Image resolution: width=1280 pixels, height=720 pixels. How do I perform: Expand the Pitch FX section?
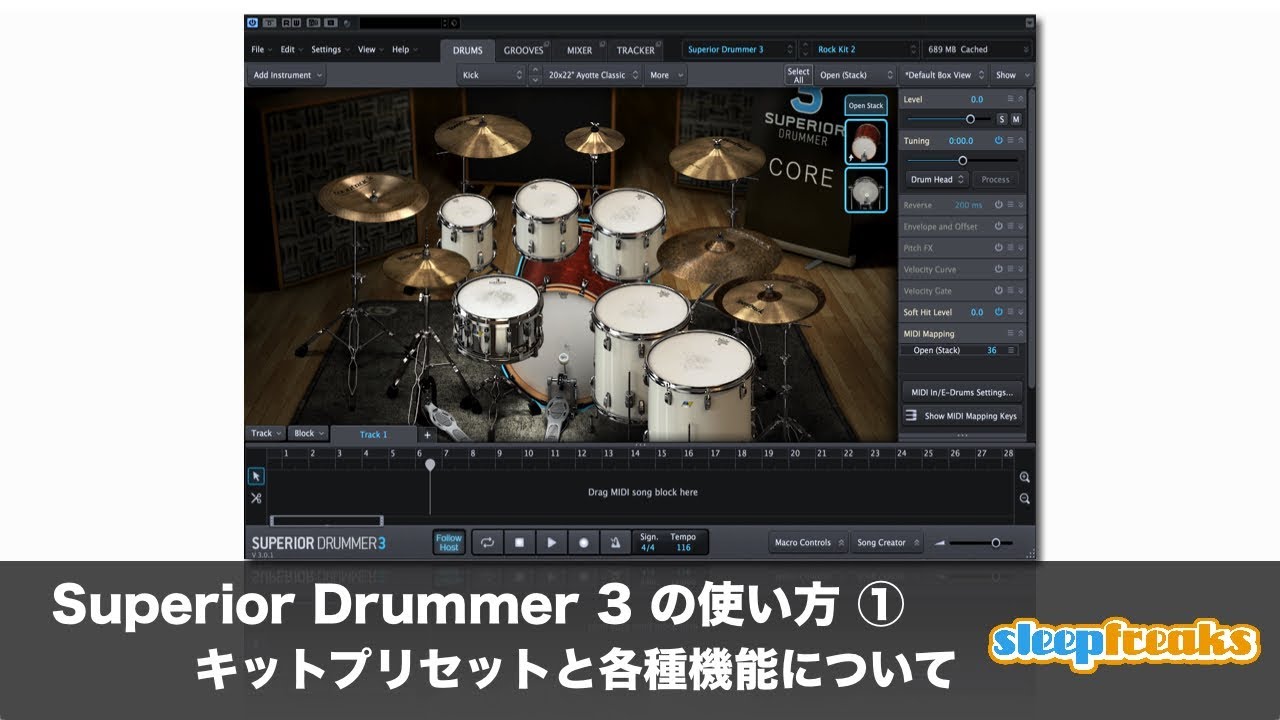(x=1020, y=247)
